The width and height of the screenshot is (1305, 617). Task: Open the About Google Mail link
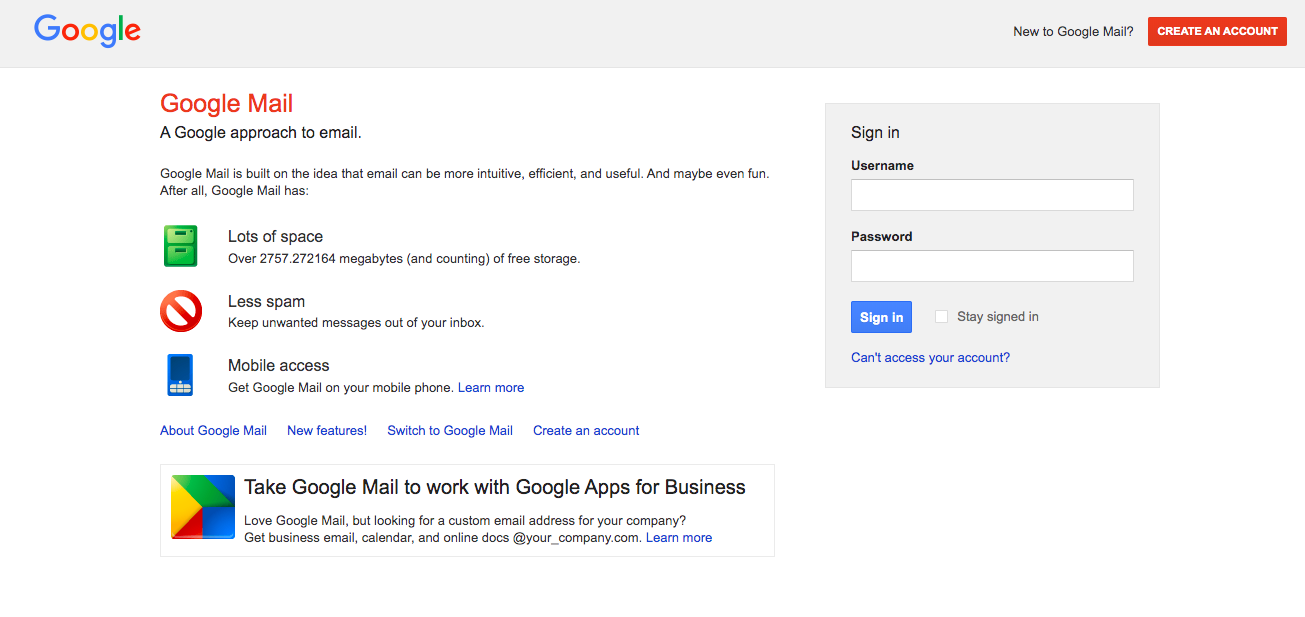click(213, 431)
